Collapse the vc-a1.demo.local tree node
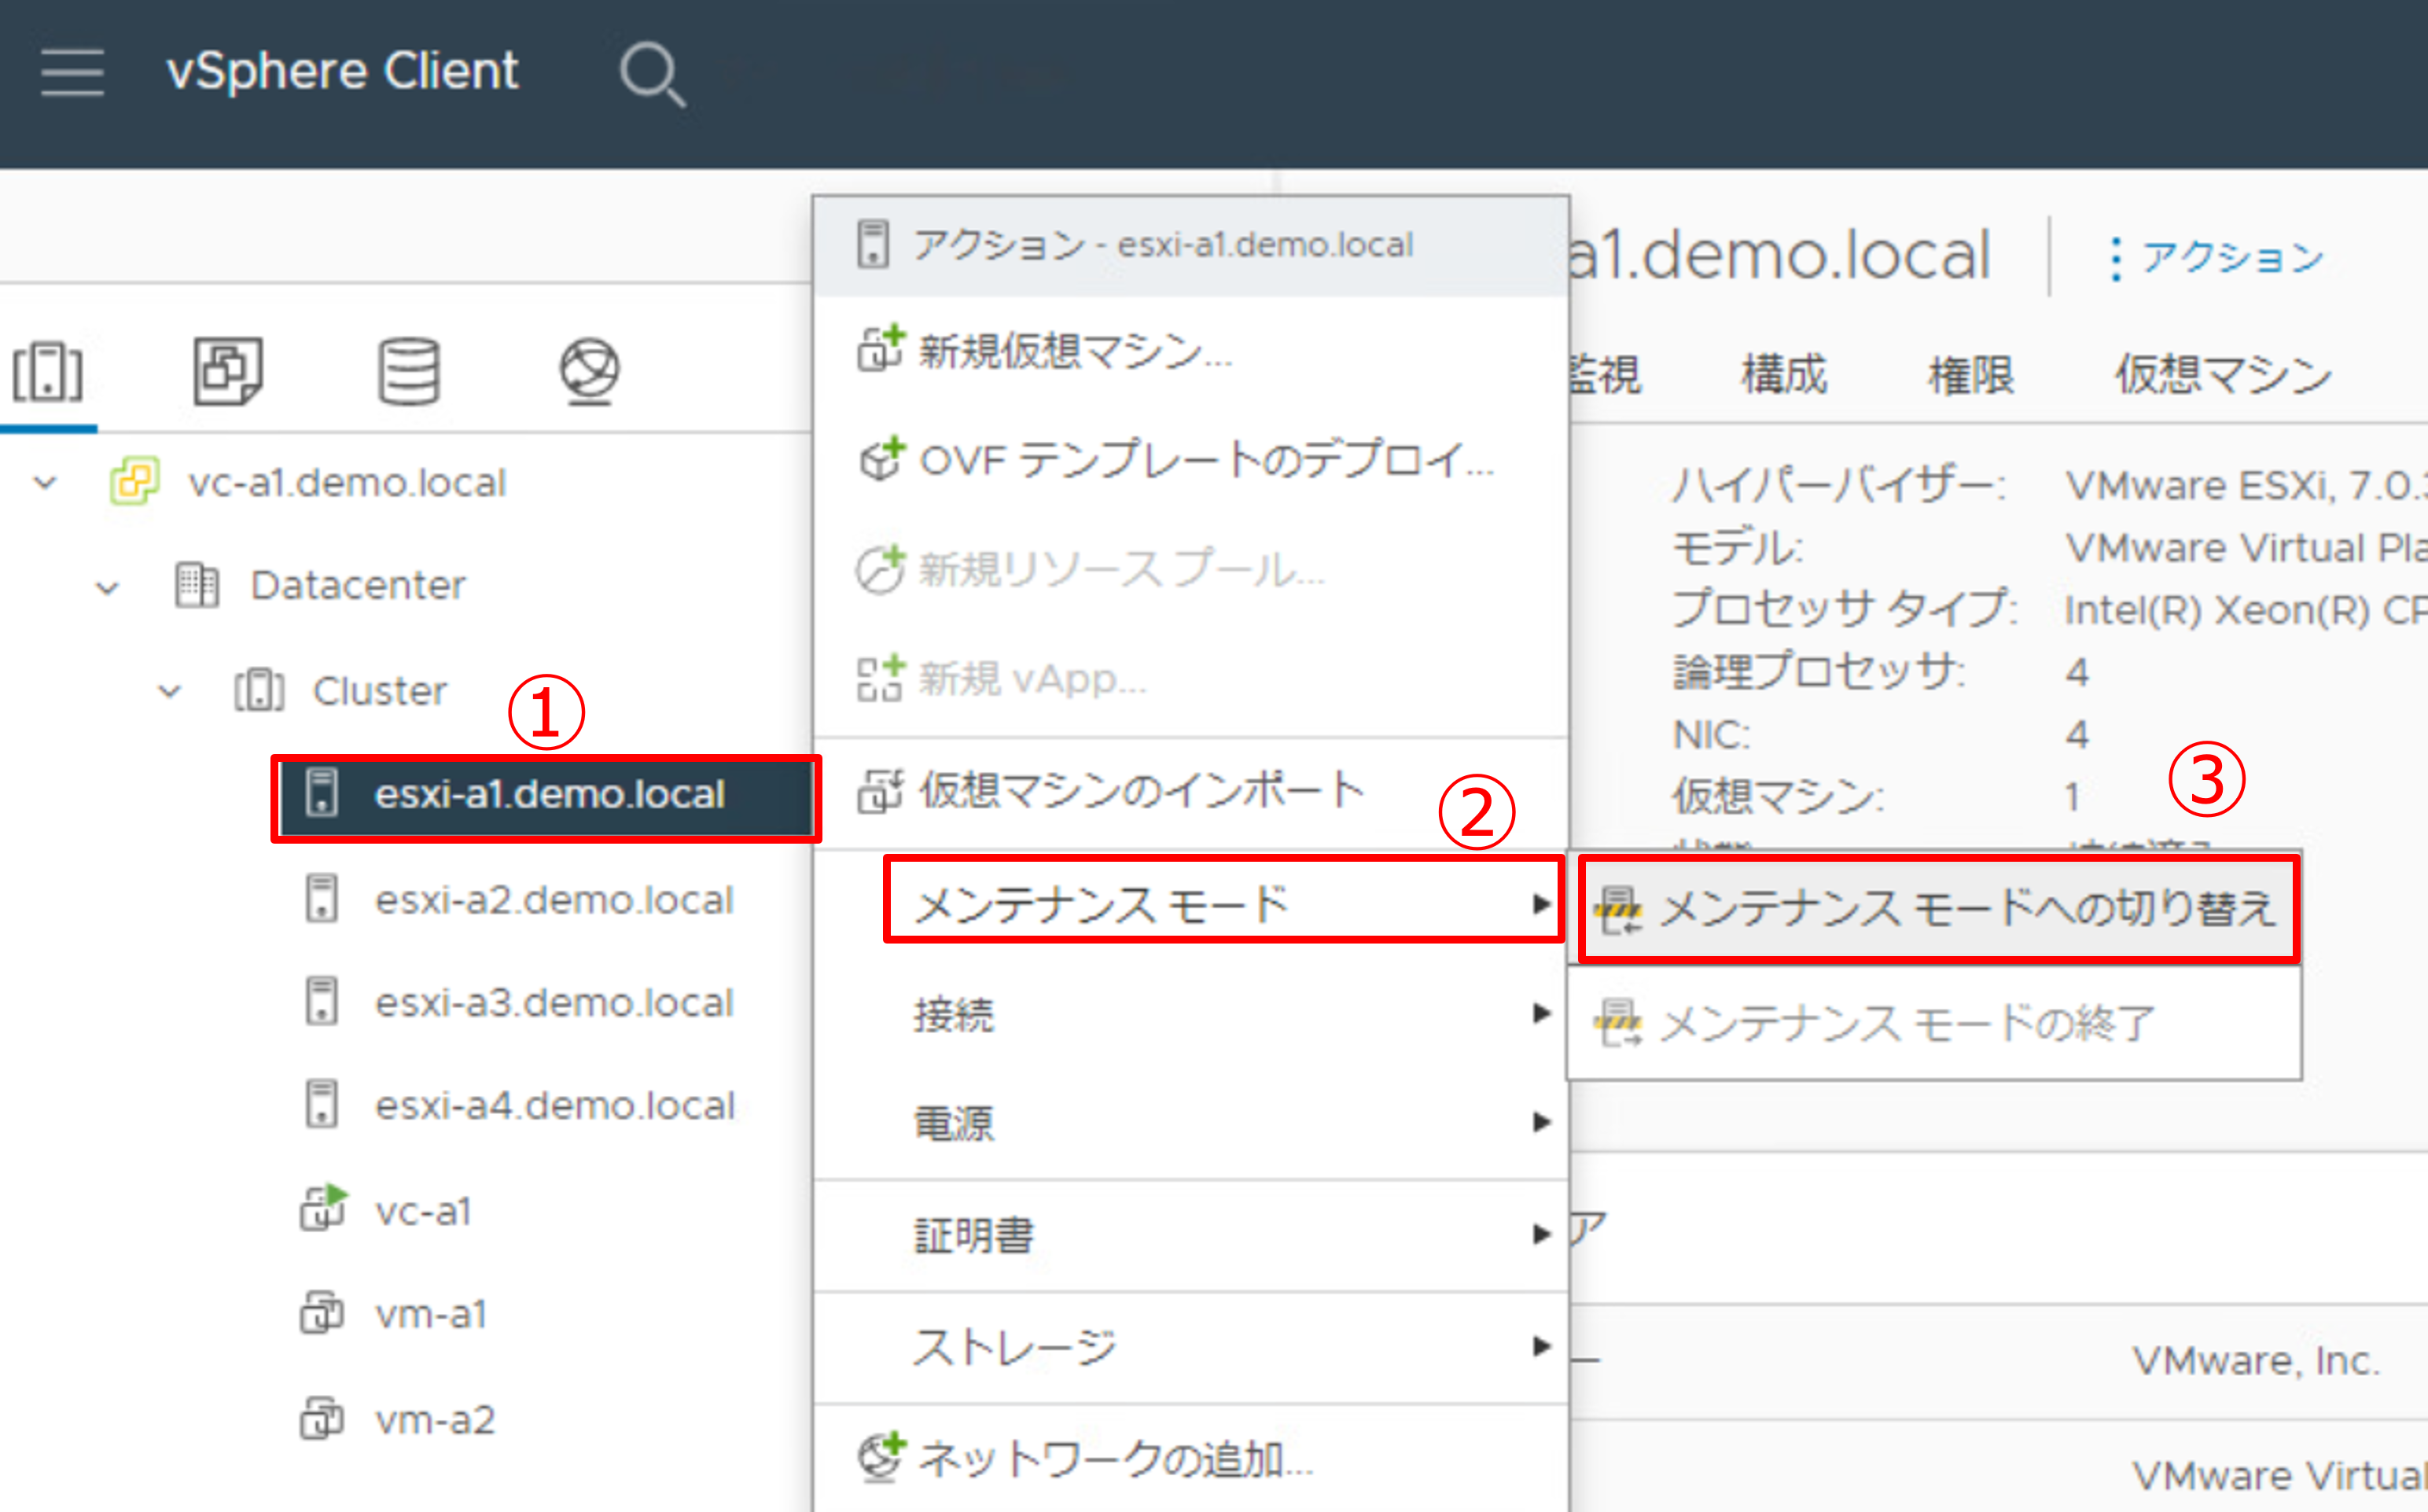2428x1512 pixels. click(45, 483)
